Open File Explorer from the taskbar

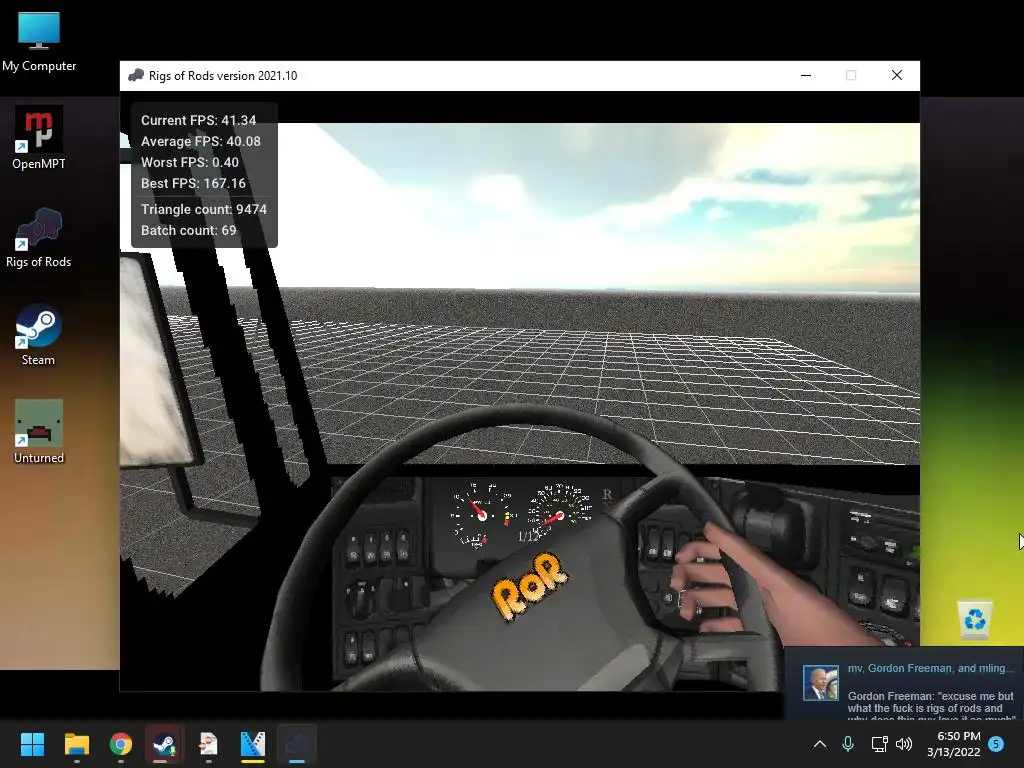76,744
